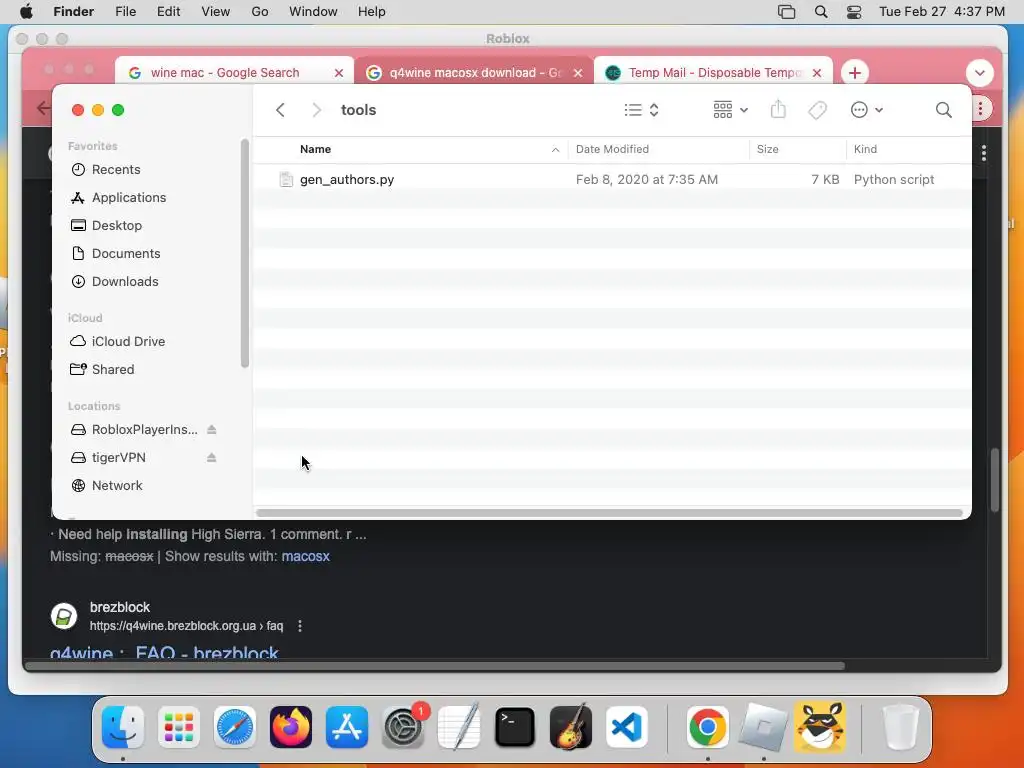This screenshot has height=768, width=1024.
Task: Click the Finder search magnifier icon
Action: coord(943,110)
